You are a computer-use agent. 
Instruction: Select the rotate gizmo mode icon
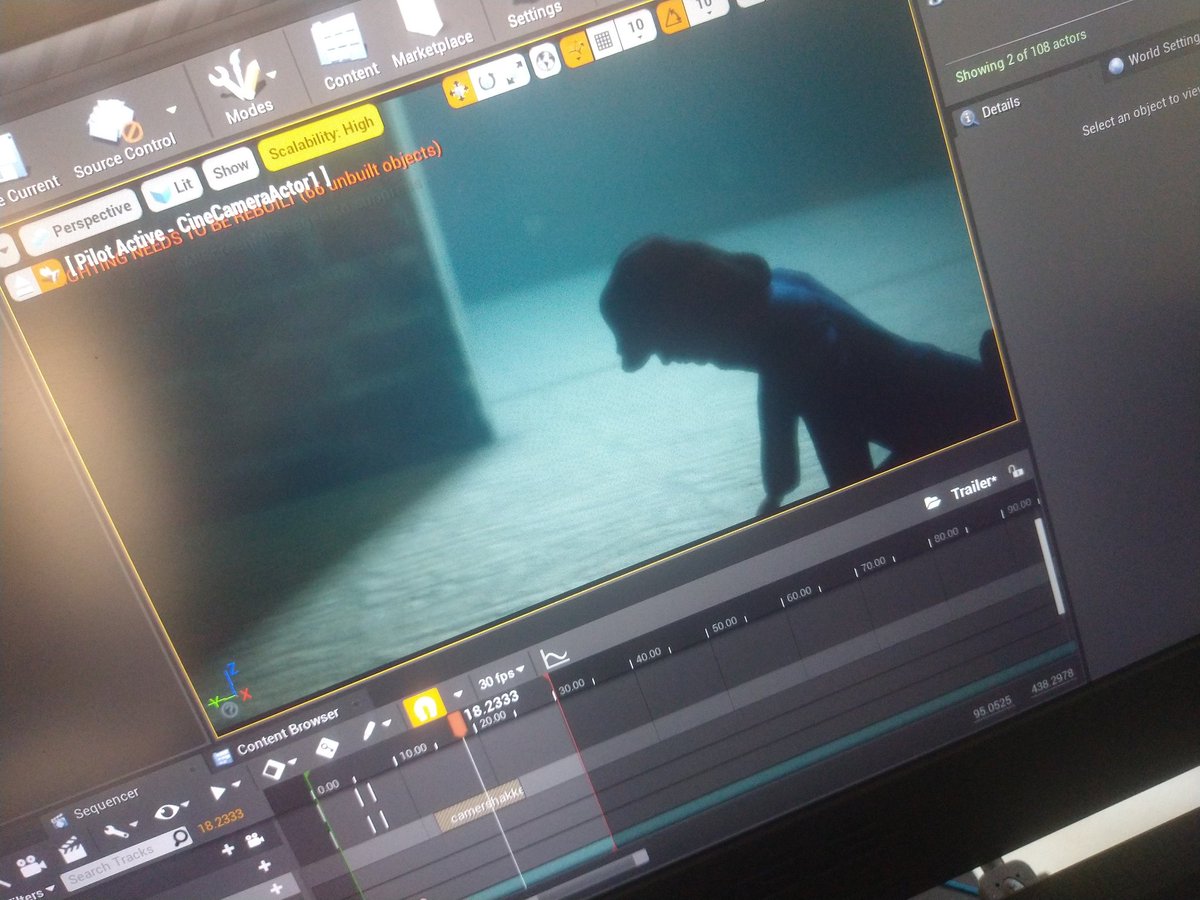coord(487,82)
